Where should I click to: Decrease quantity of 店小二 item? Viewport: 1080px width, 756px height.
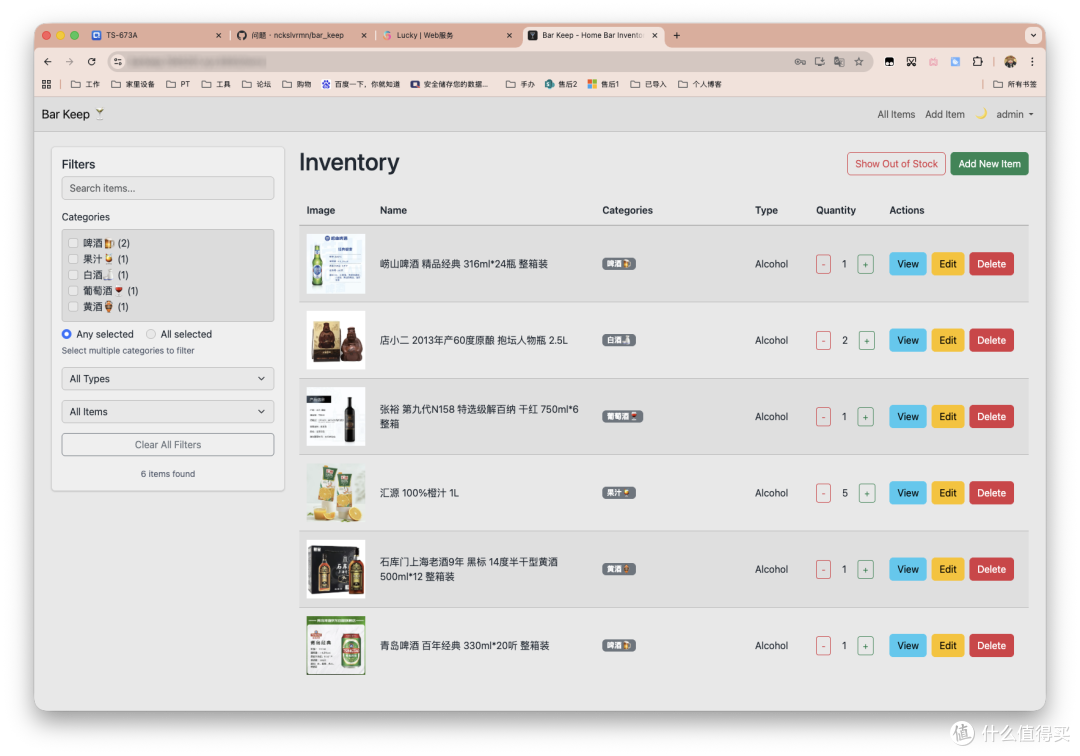[x=823, y=341]
